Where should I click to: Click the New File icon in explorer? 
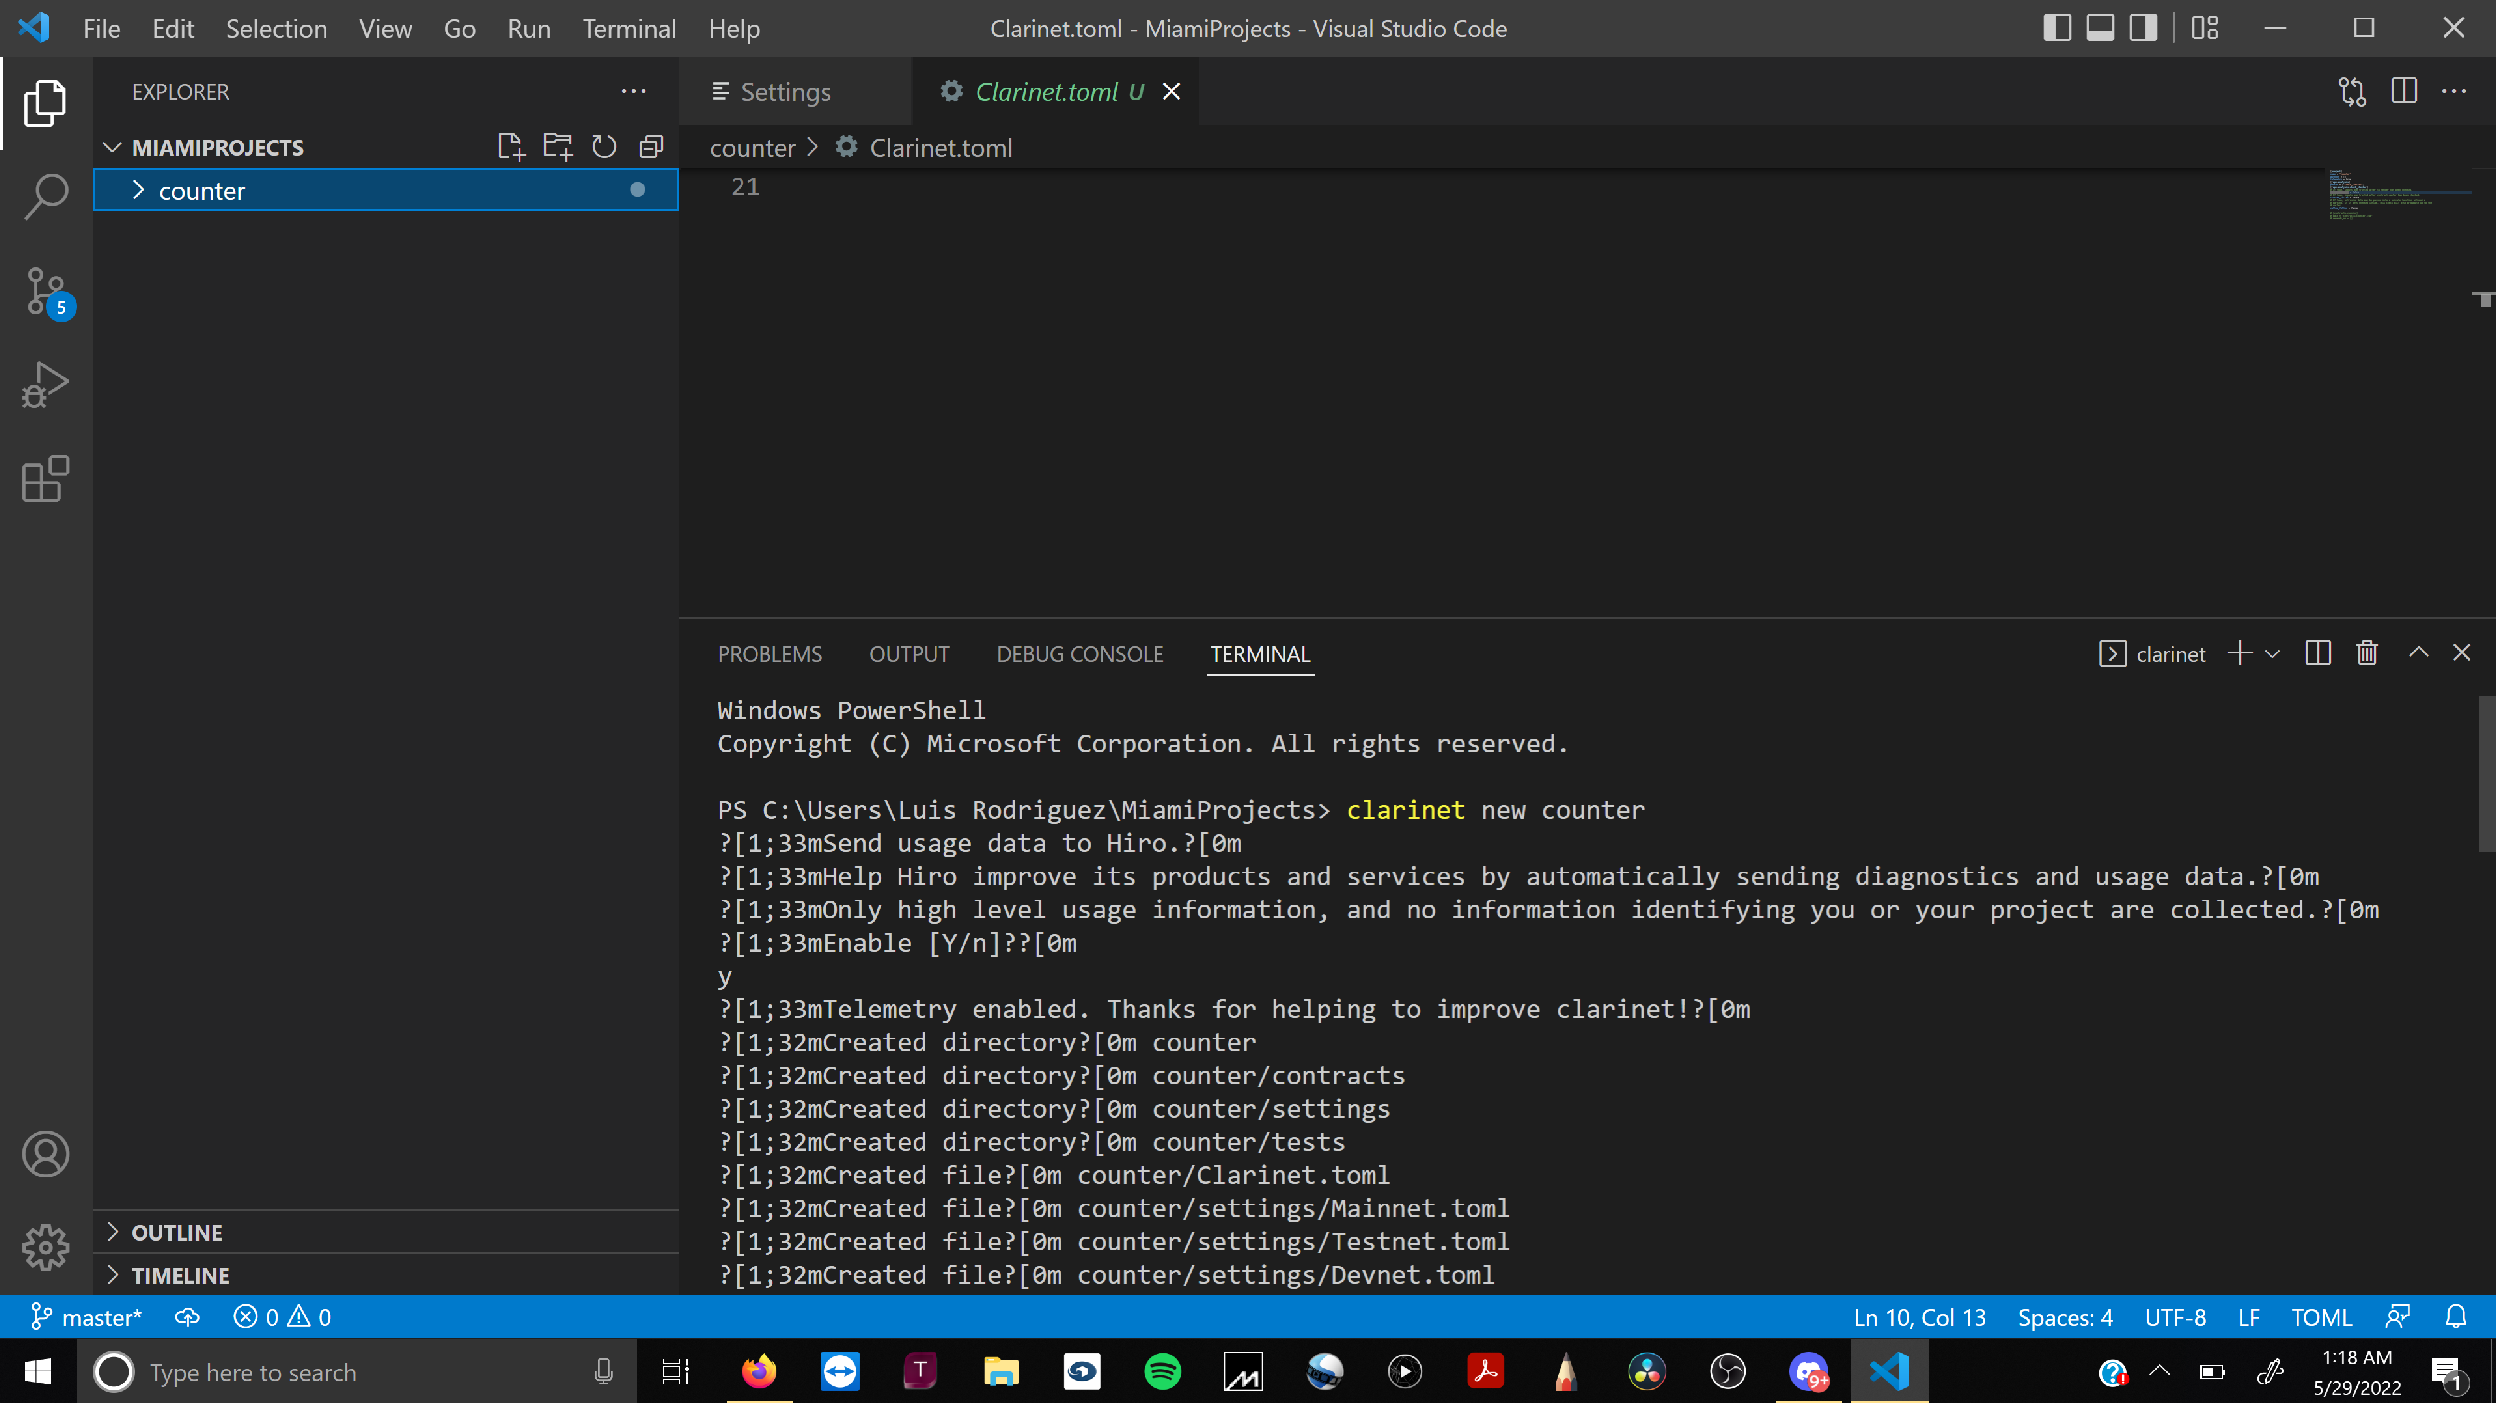511,147
